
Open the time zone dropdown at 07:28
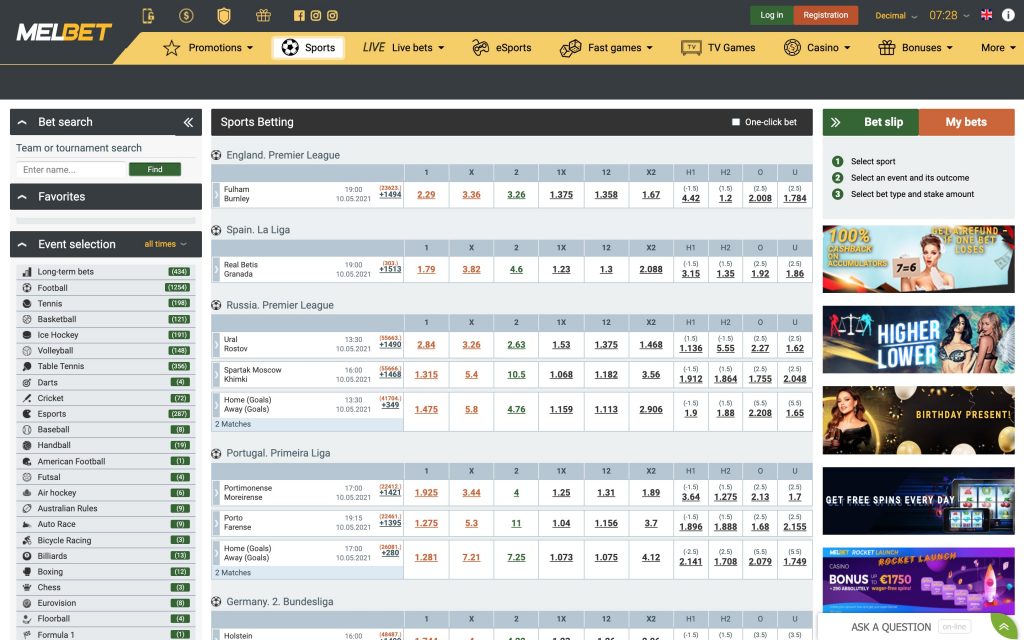(949, 15)
